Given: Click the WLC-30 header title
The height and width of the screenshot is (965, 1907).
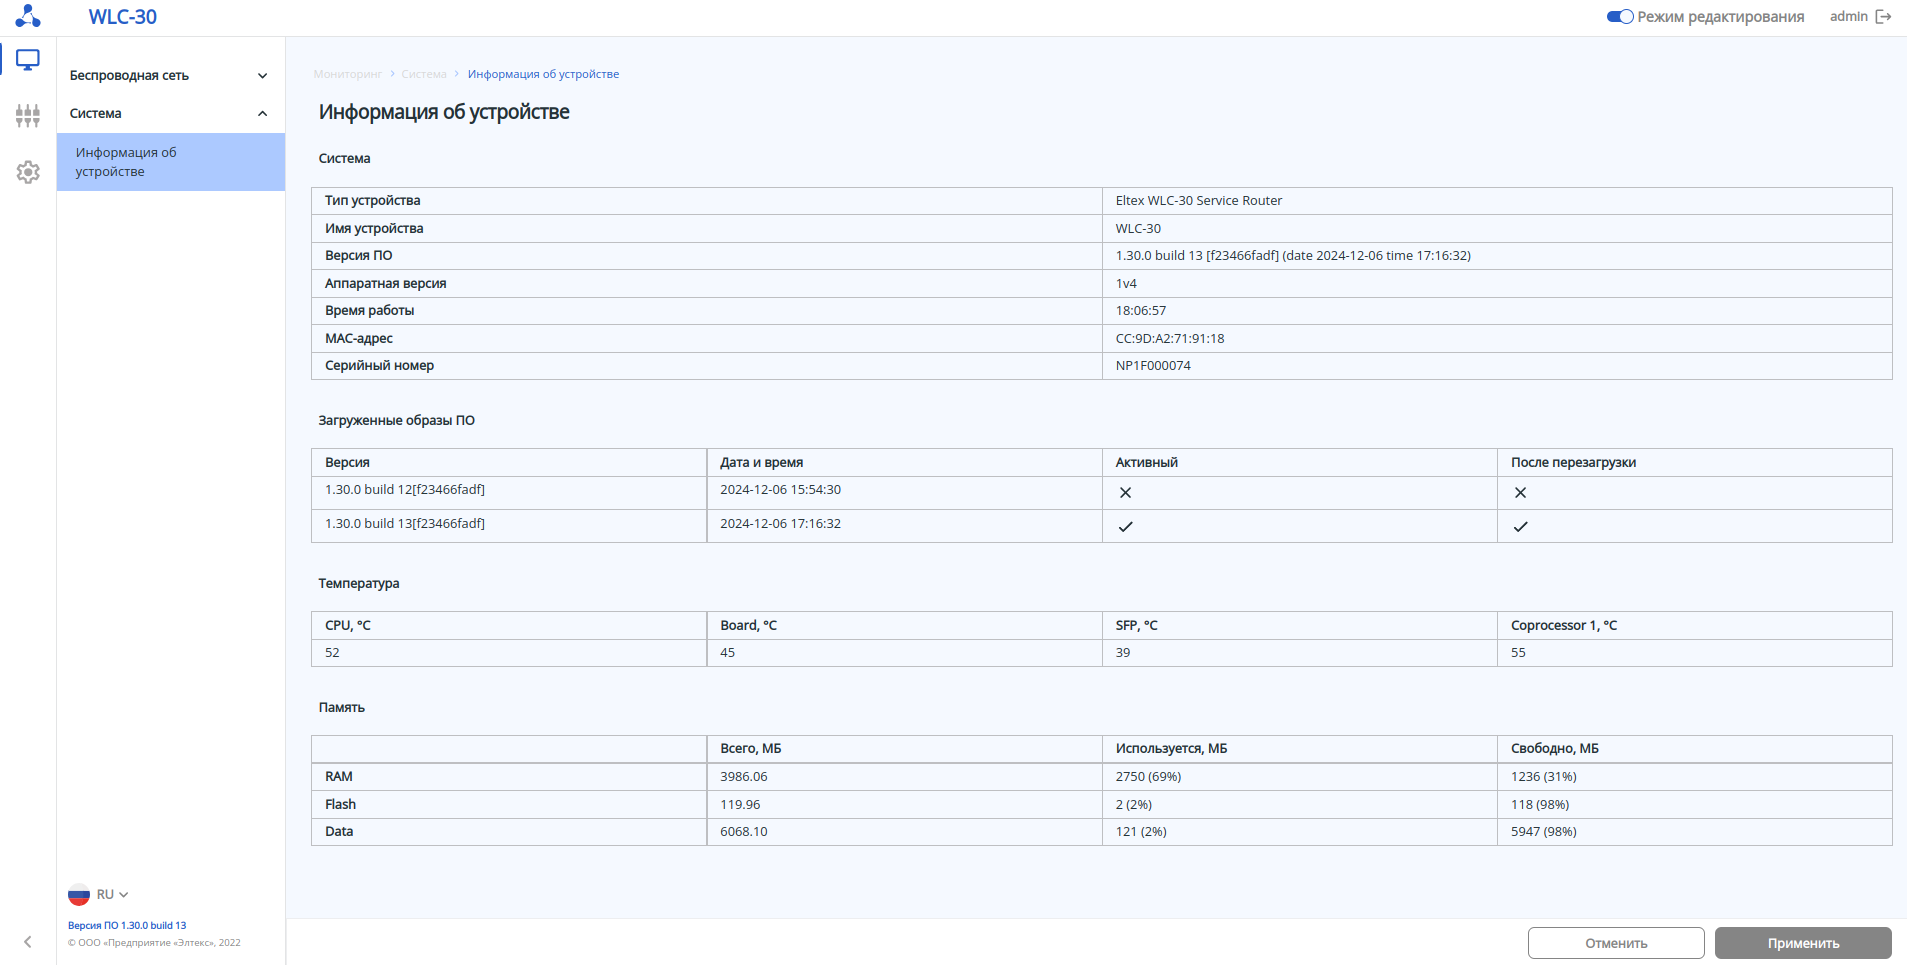Looking at the screenshot, I should coord(123,17).
